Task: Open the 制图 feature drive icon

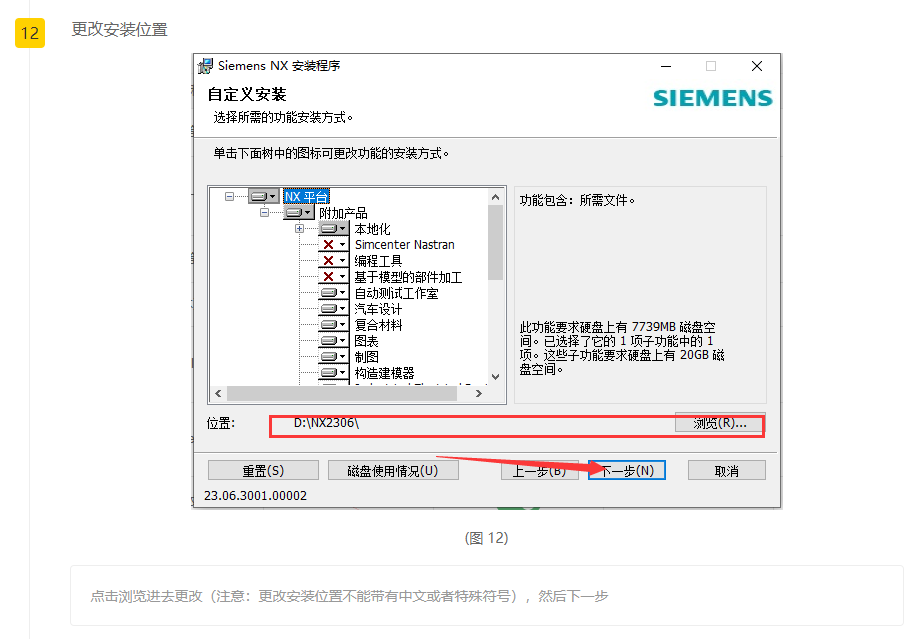Action: [334, 357]
